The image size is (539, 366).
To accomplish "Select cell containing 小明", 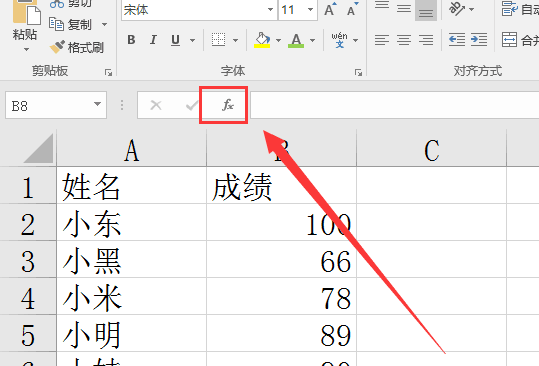I will click(x=132, y=334).
